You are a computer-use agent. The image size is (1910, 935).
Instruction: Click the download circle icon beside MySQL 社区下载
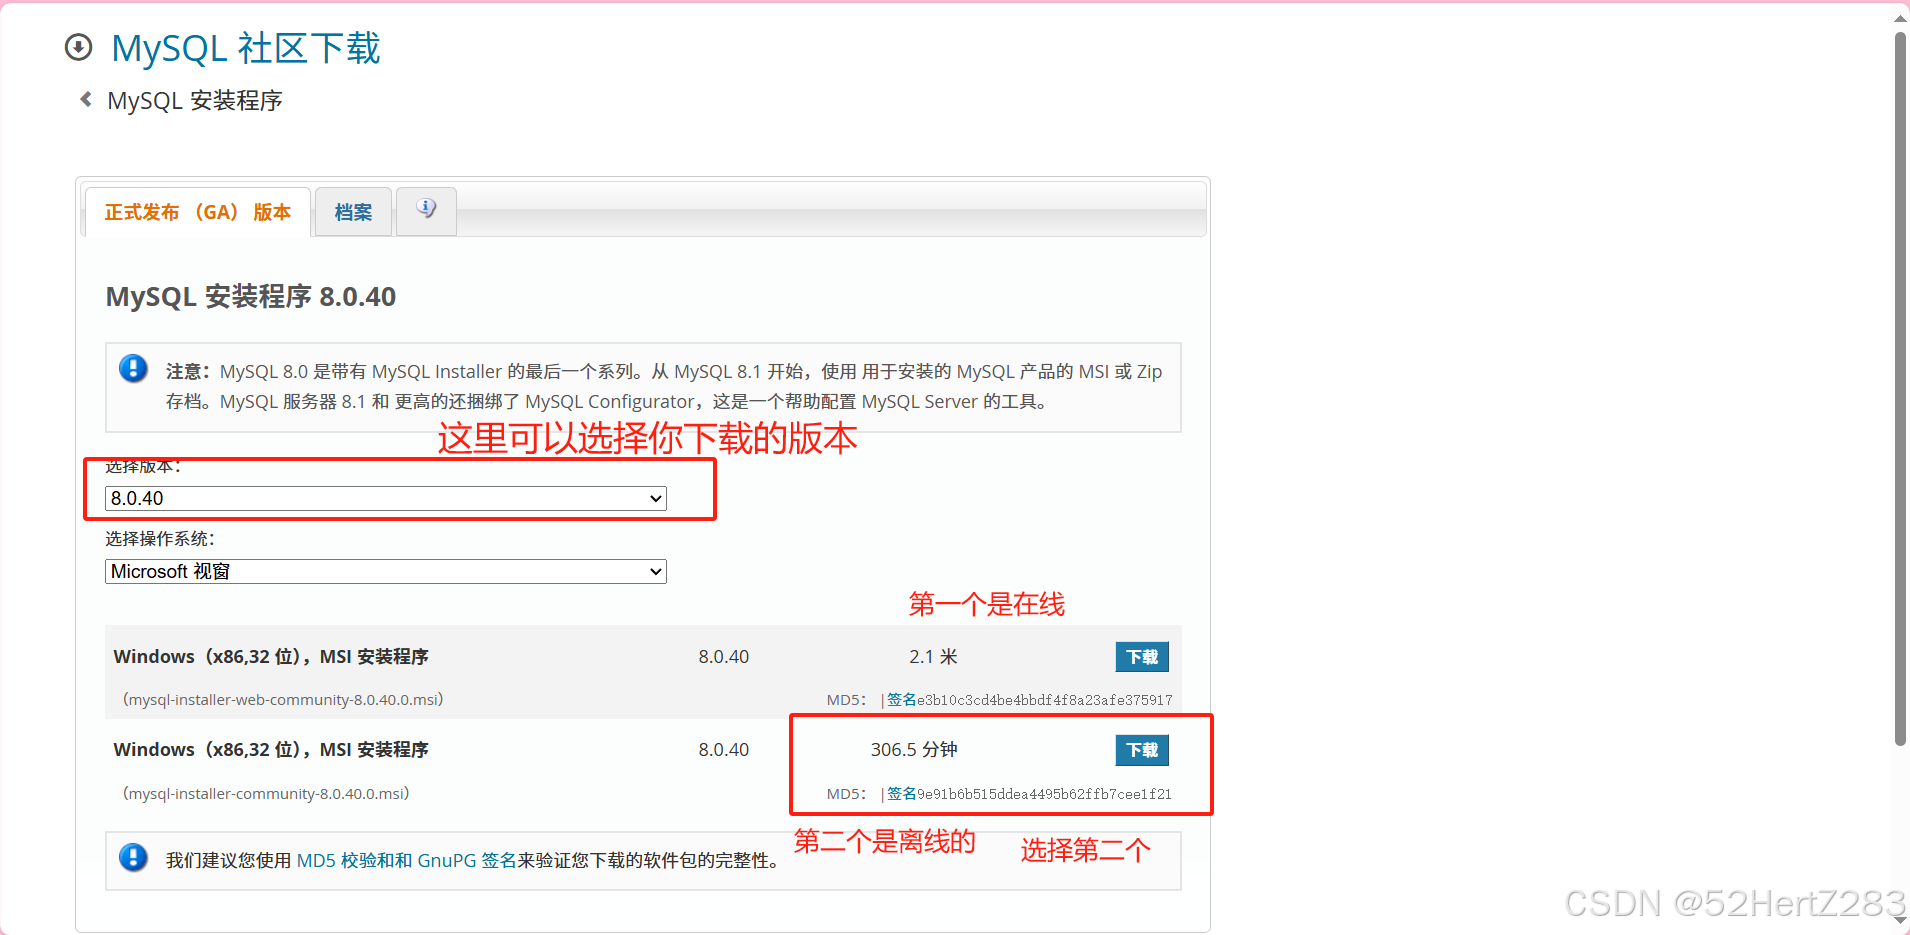point(78,47)
